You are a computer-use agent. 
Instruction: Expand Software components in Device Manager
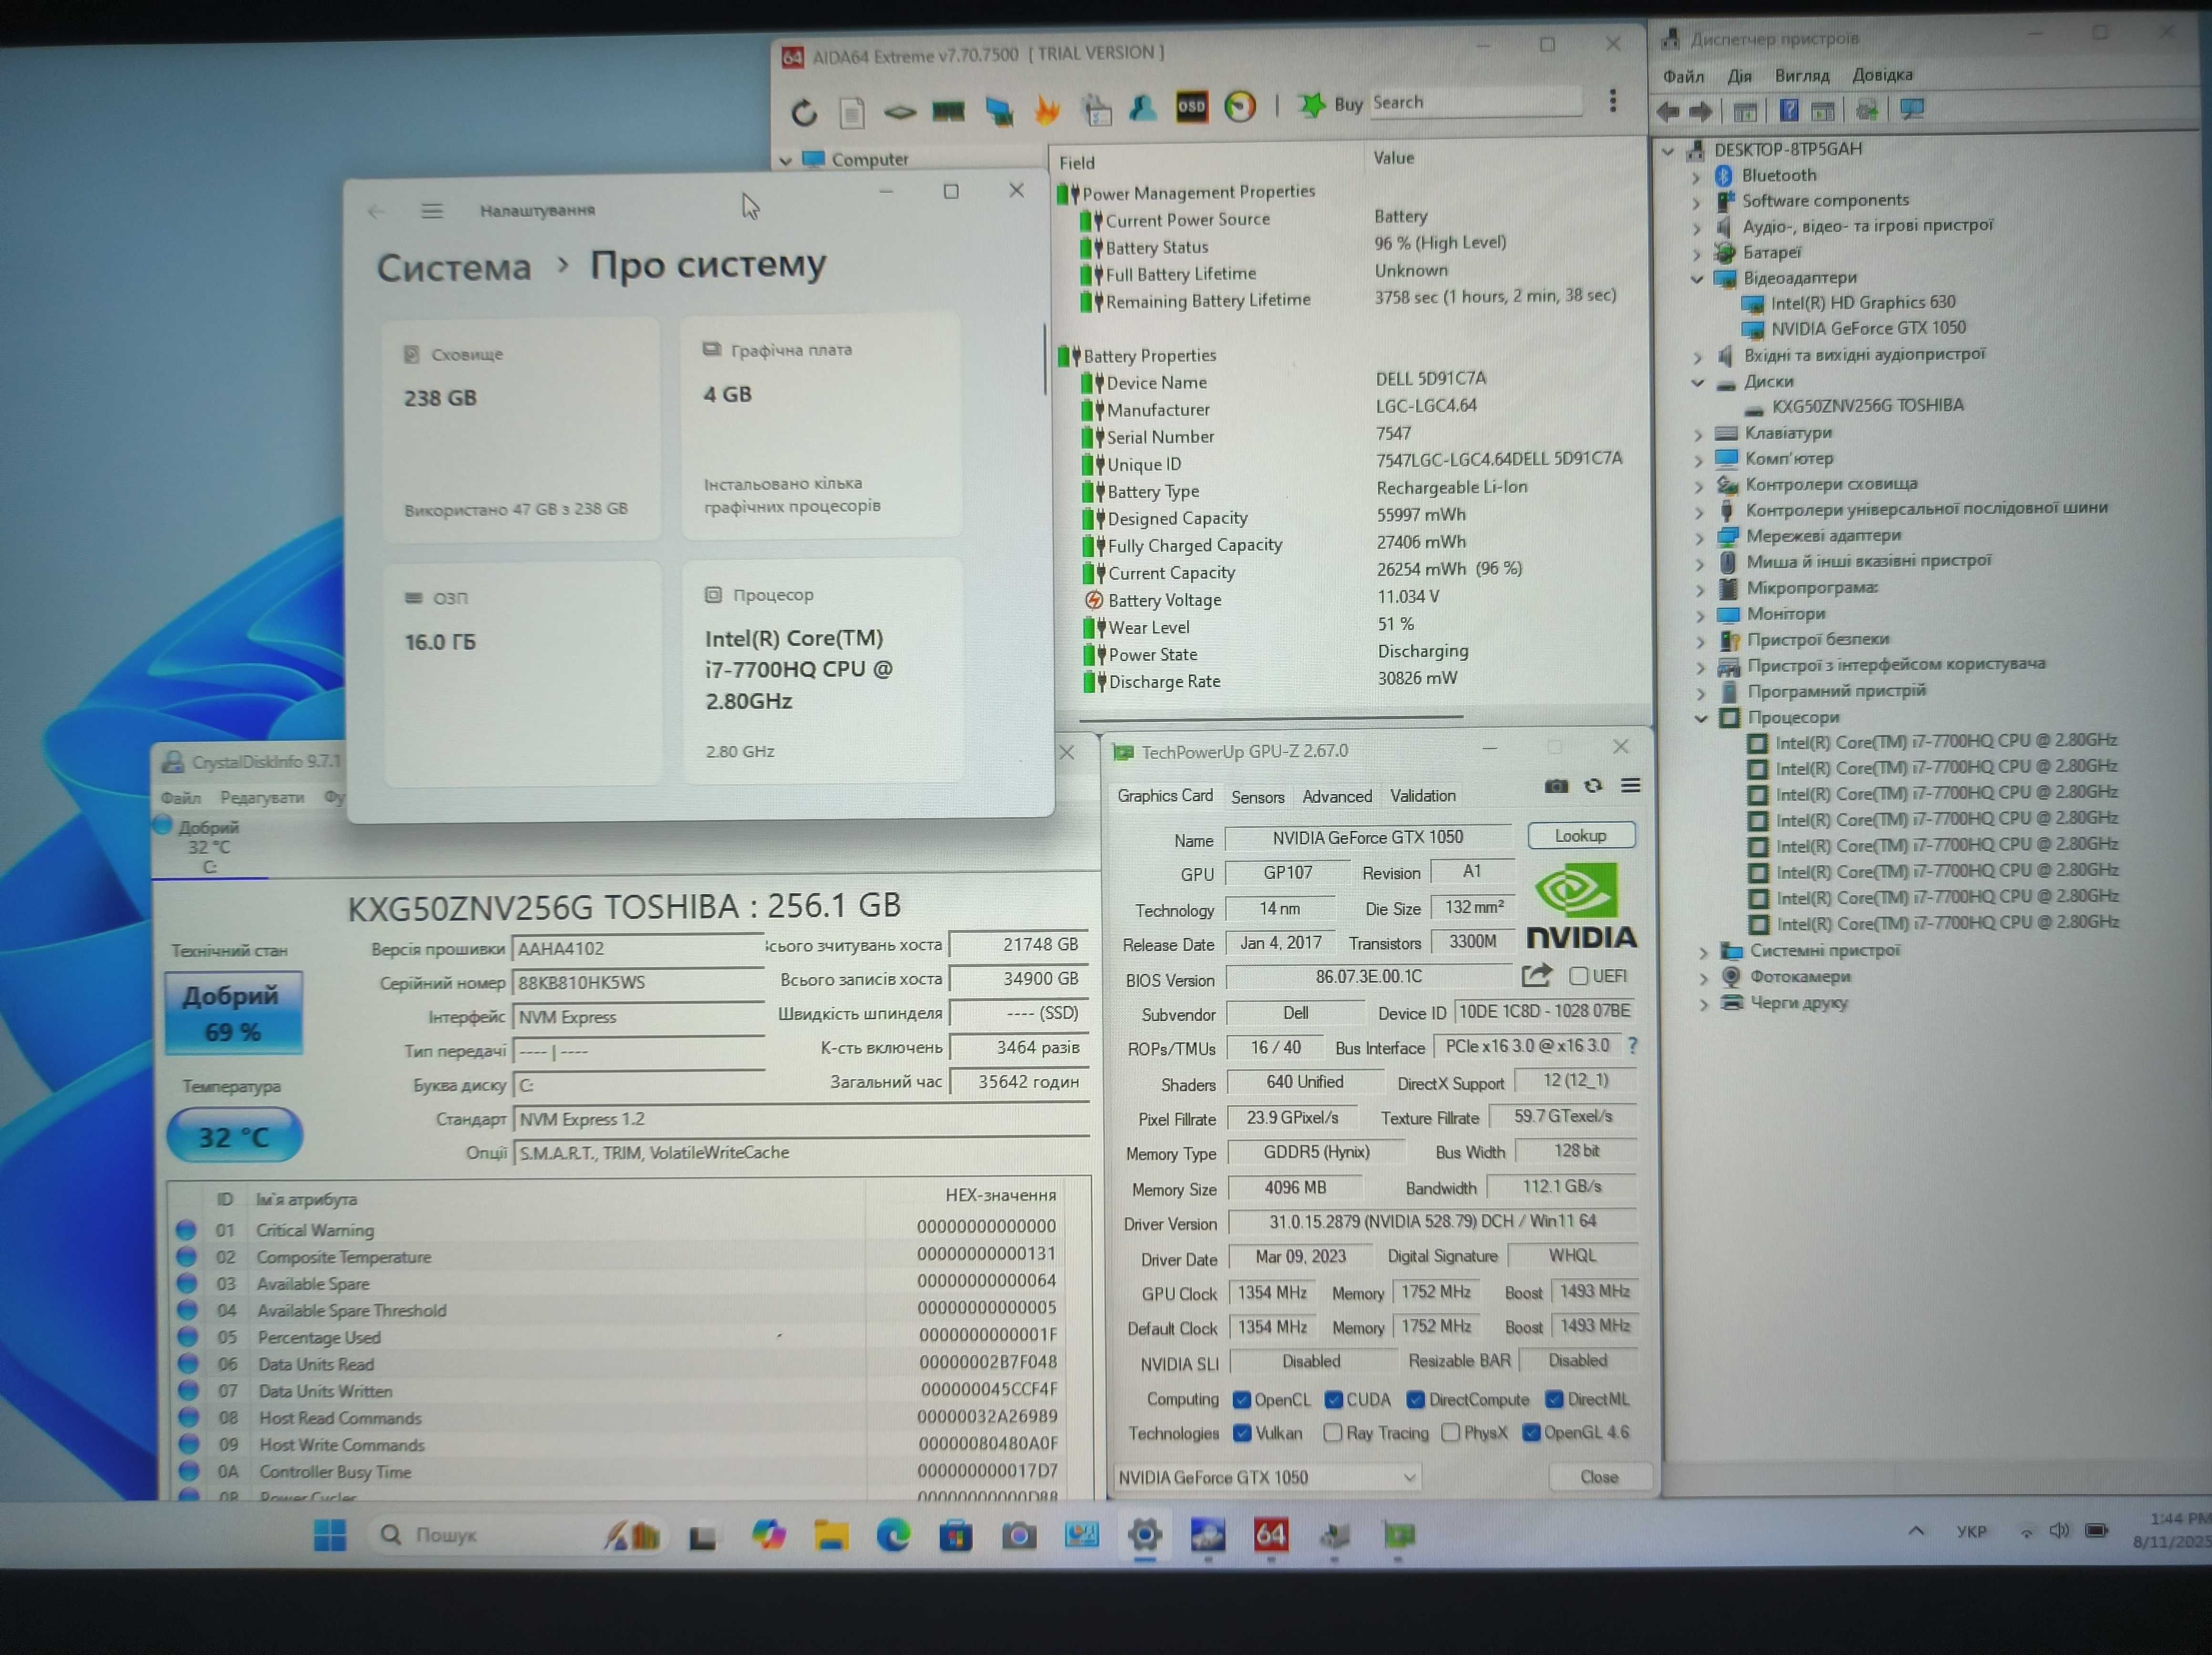click(1696, 203)
